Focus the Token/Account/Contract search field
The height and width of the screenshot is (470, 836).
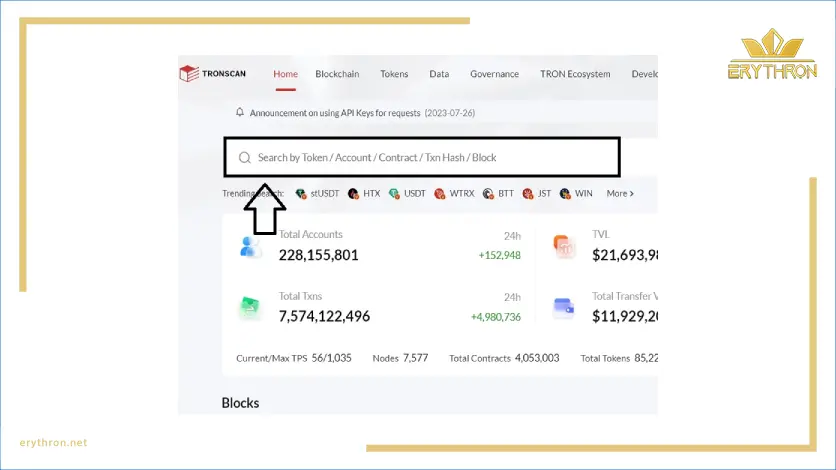[x=422, y=157]
